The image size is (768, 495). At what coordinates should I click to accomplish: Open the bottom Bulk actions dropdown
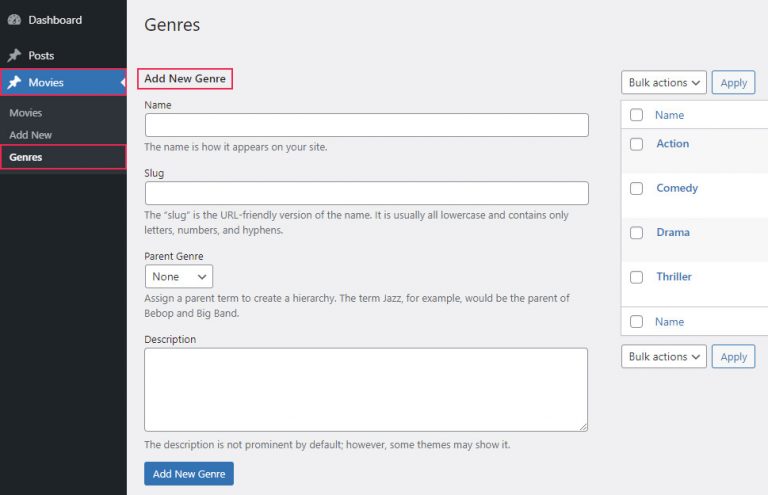tap(664, 356)
